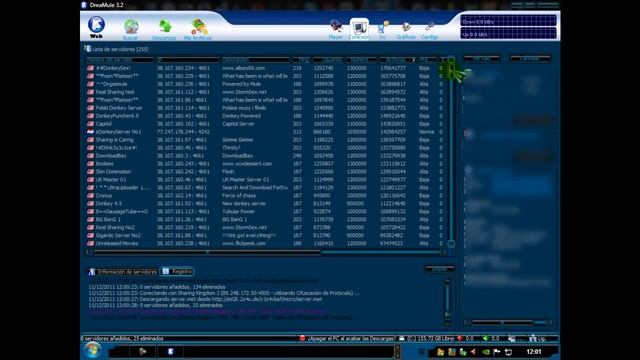
Task: Click the green download speed status icon
Action: point(485,338)
